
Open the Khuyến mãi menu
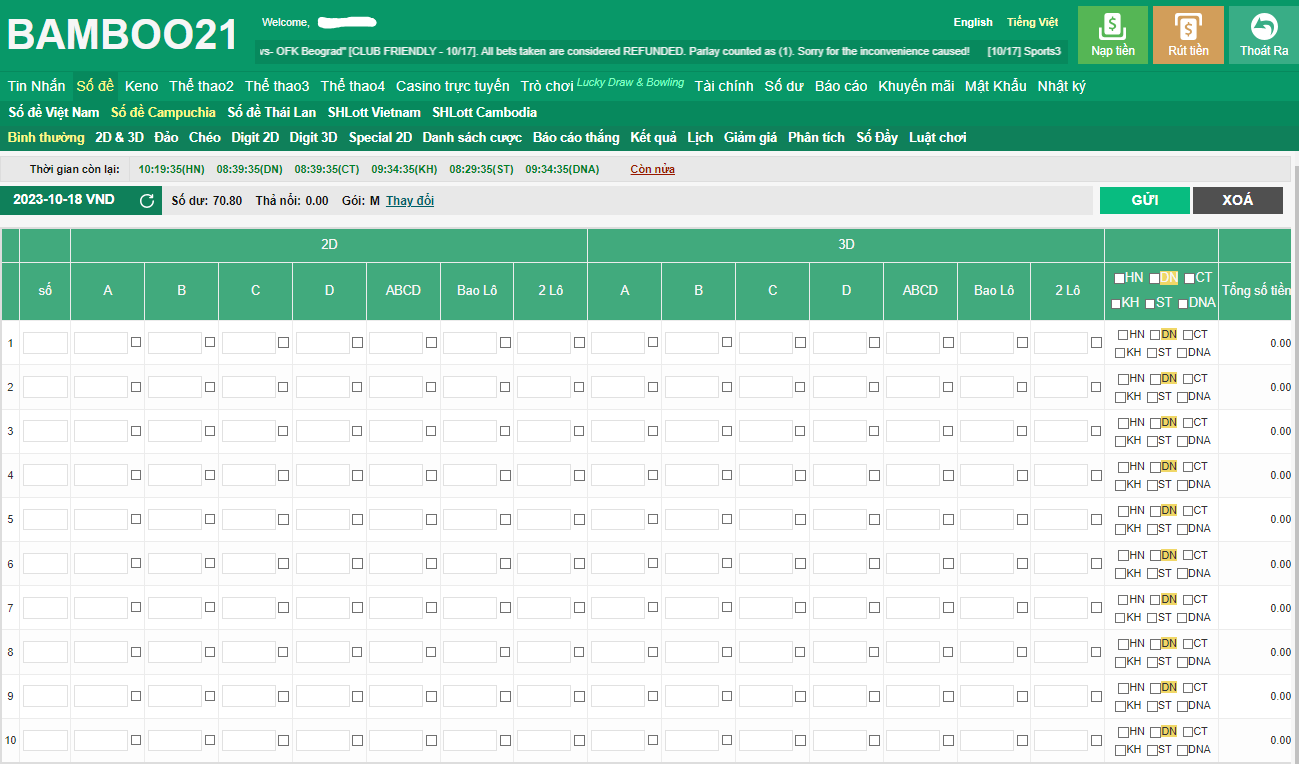pyautogui.click(x=916, y=86)
